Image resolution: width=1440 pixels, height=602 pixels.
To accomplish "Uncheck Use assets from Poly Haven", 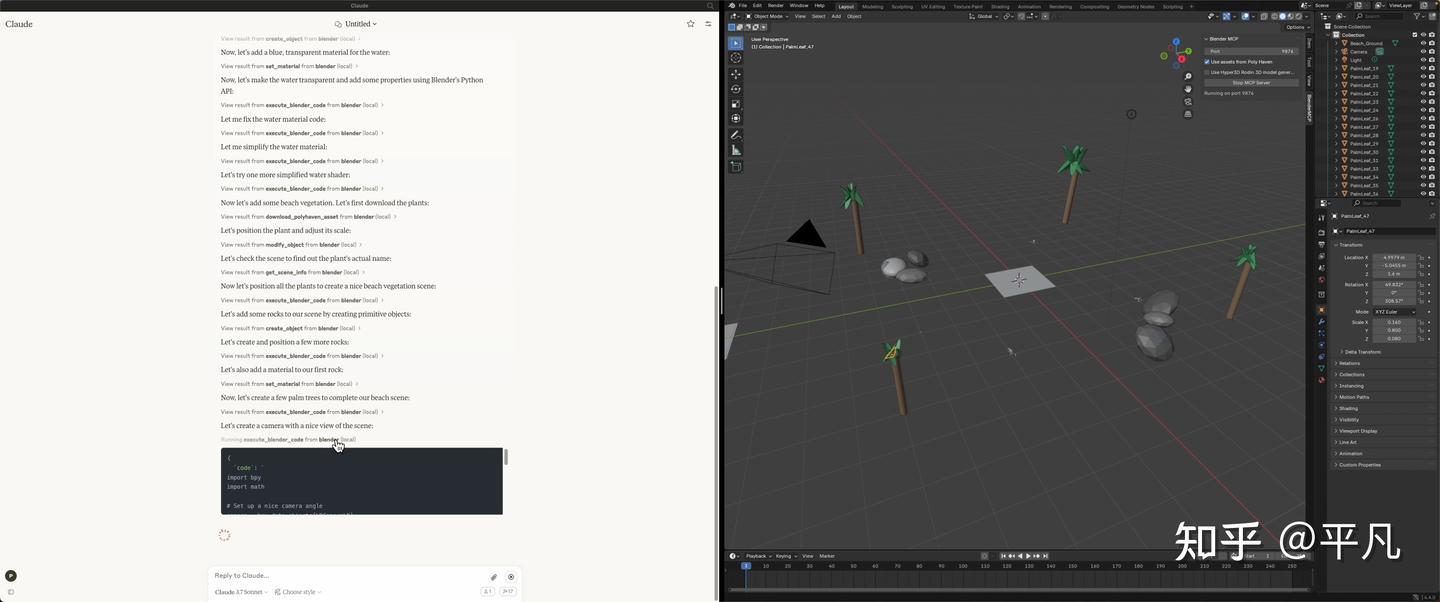I will [1207, 61].
